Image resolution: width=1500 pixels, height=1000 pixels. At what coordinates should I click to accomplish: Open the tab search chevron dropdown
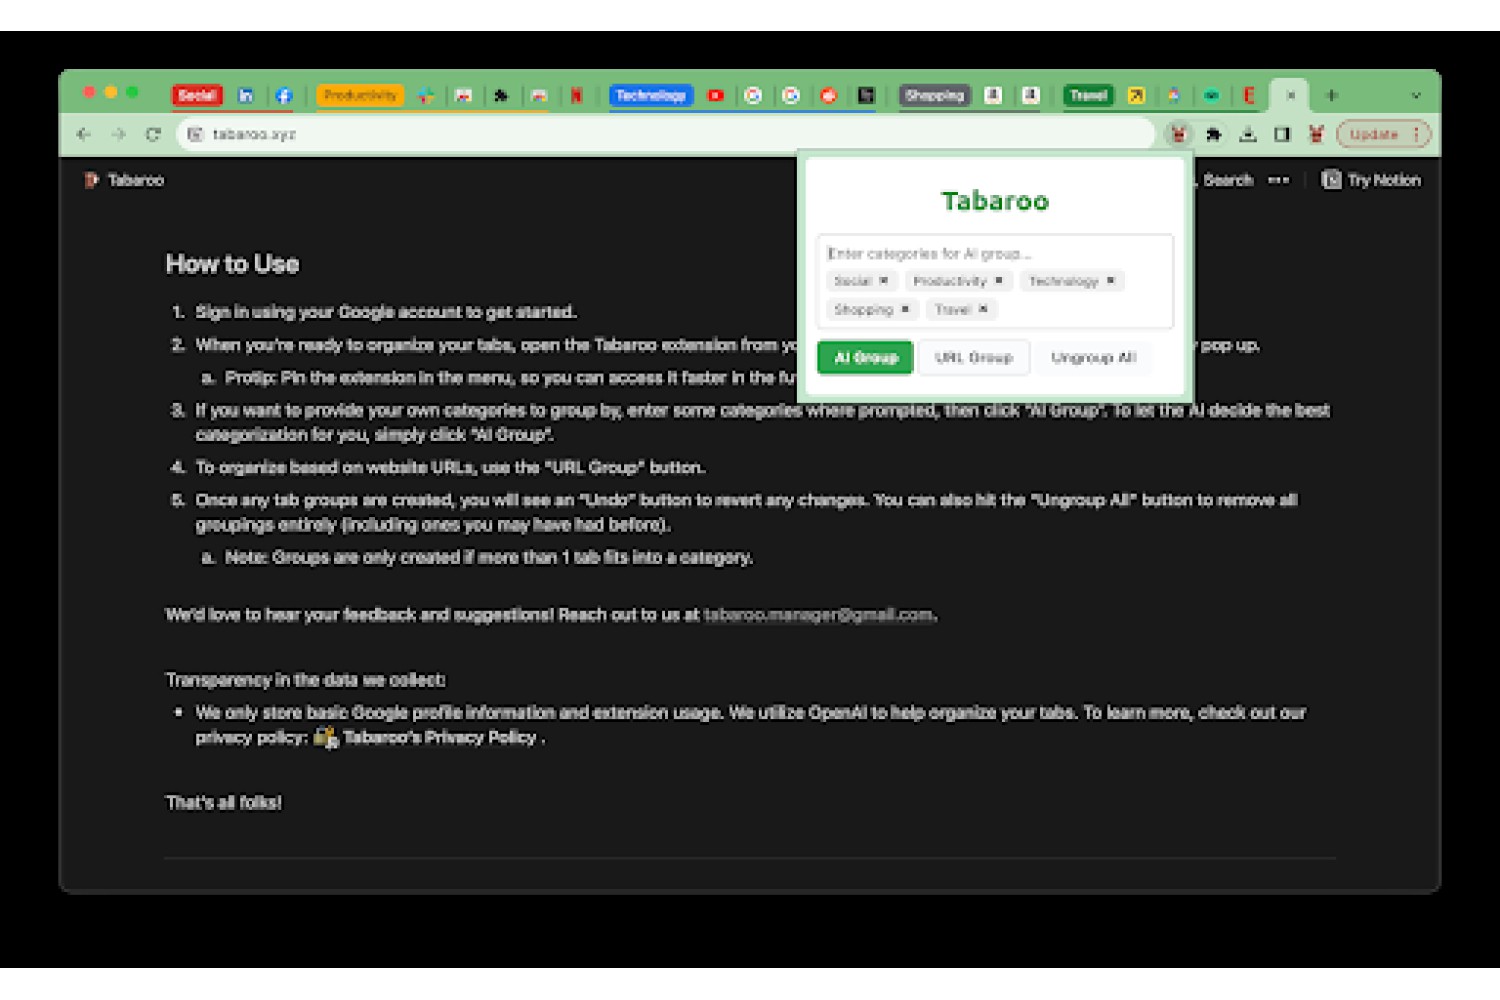[x=1416, y=96]
